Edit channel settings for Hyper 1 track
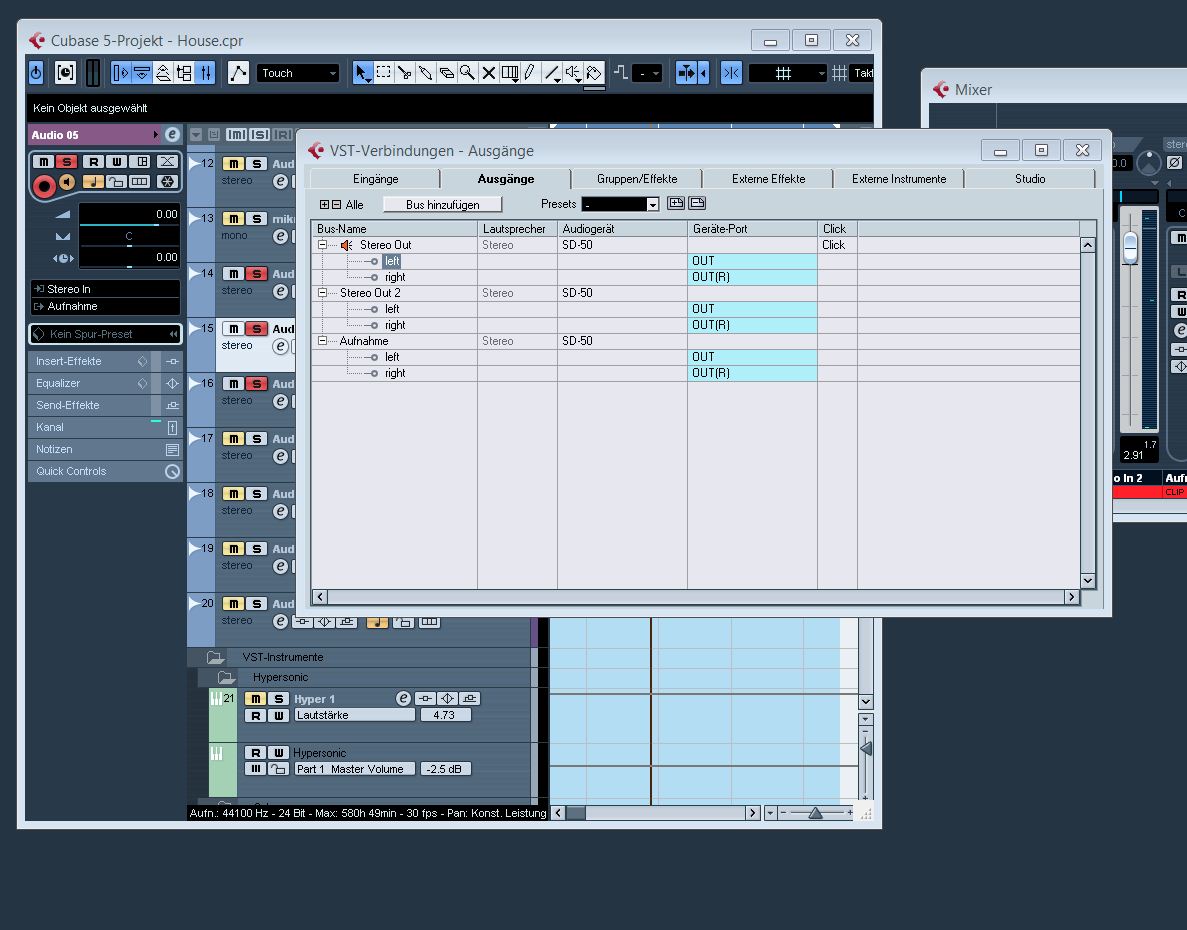The height and width of the screenshot is (930, 1187). click(x=403, y=698)
